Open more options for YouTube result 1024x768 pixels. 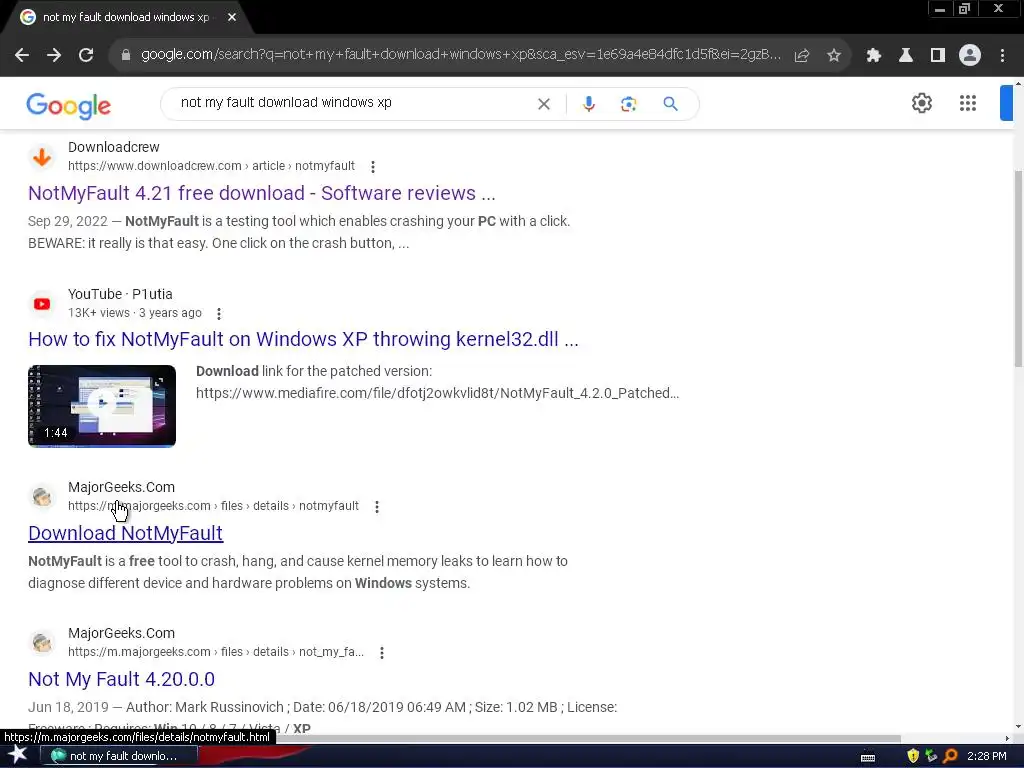(x=219, y=313)
